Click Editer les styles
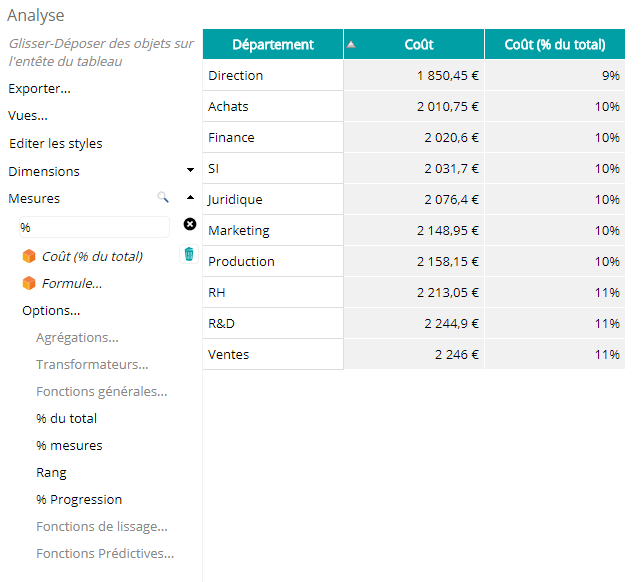 (x=56, y=143)
